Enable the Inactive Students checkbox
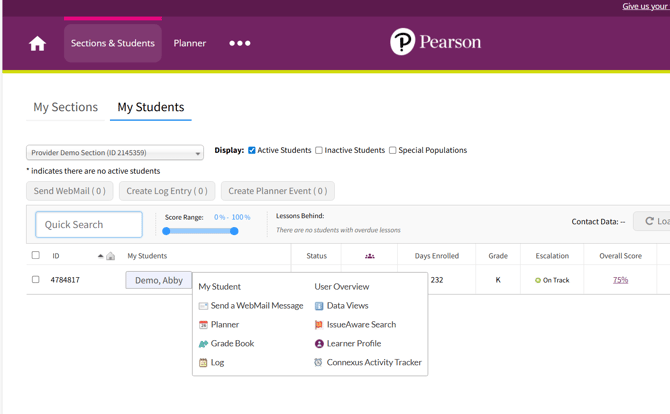The image size is (670, 414). (319, 150)
